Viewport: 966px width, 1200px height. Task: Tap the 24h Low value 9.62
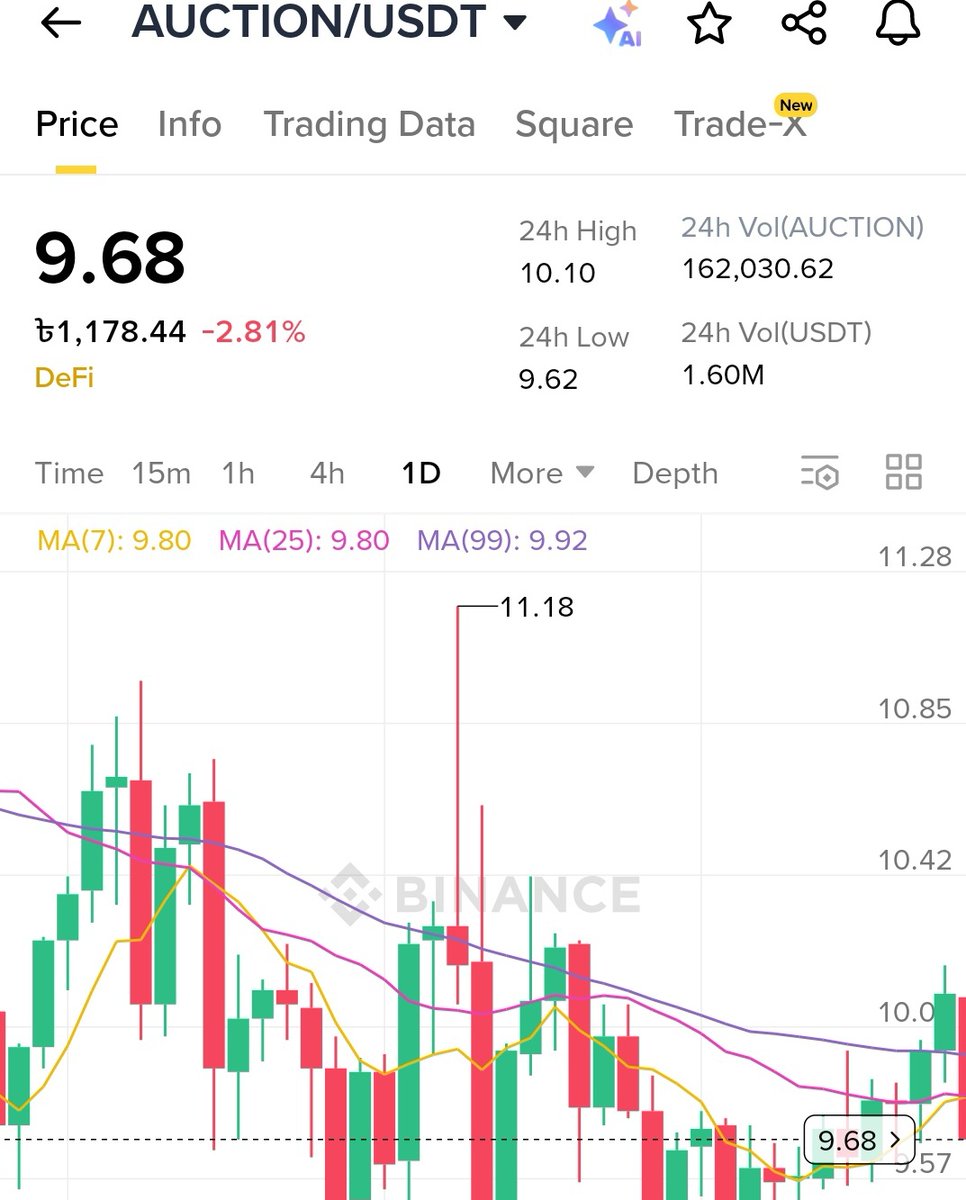(548, 379)
